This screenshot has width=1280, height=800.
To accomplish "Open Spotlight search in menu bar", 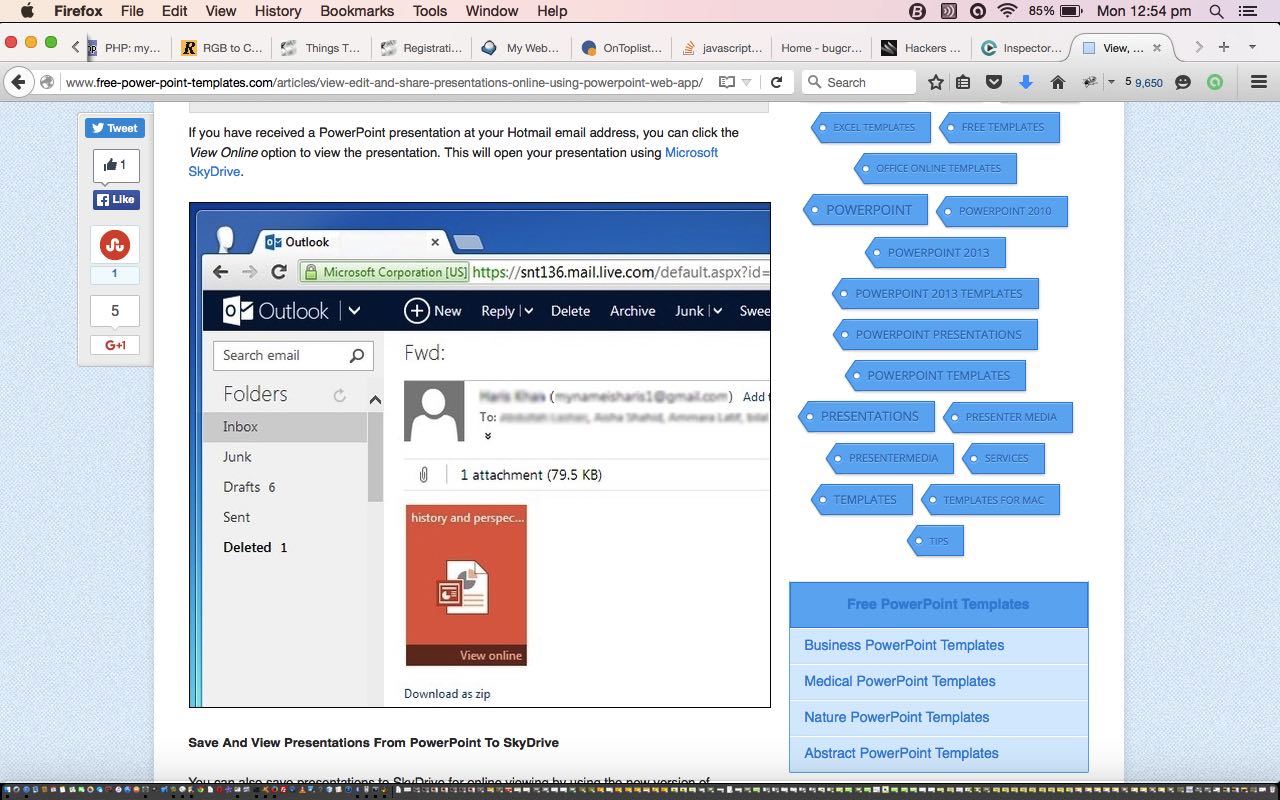I will point(1216,11).
